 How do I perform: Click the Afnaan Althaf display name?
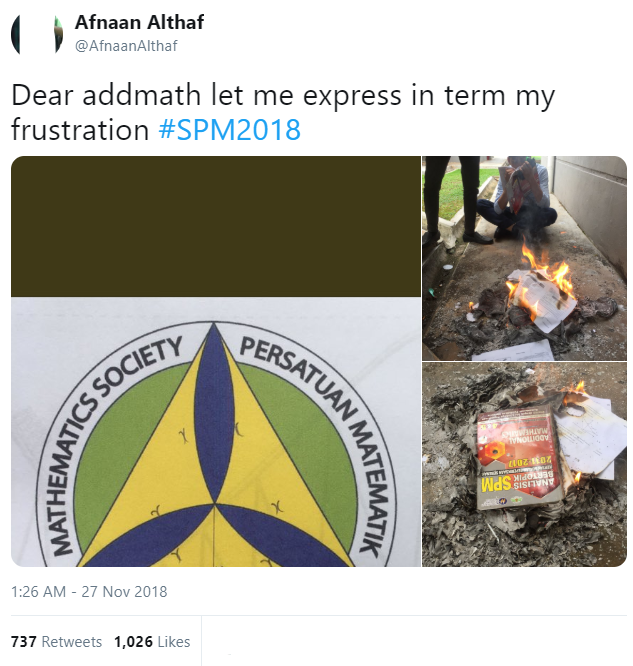[x=139, y=22]
